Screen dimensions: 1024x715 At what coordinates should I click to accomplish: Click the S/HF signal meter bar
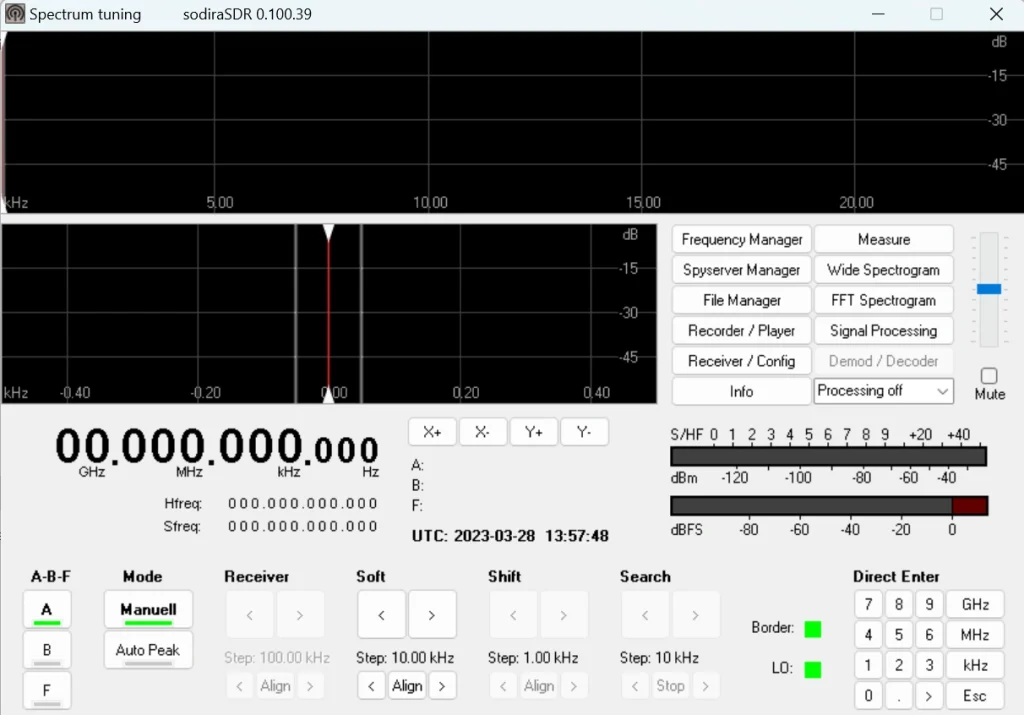point(828,456)
